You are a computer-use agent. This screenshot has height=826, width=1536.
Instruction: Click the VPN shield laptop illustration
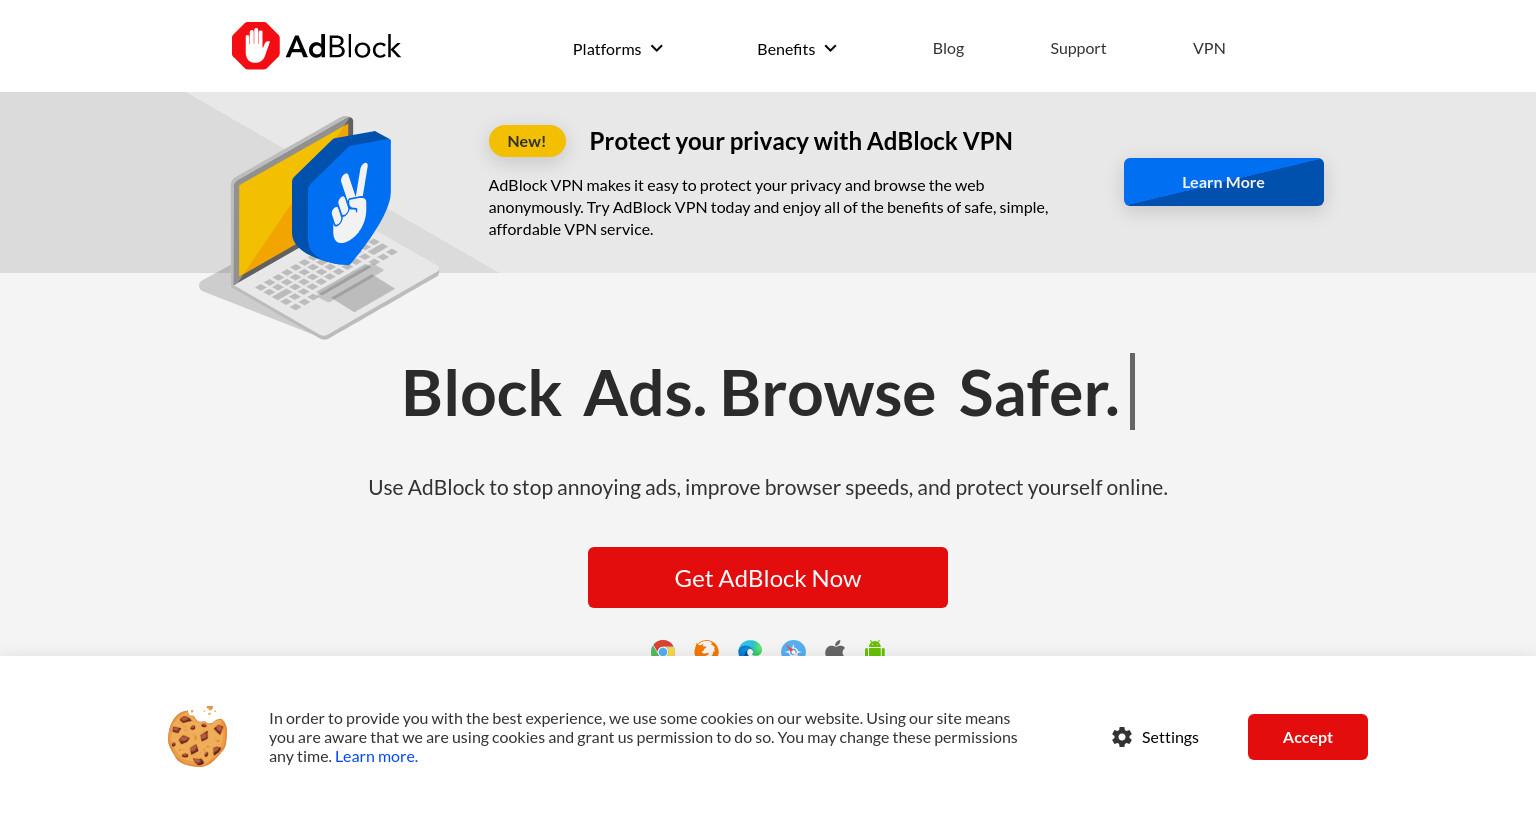coord(319,227)
